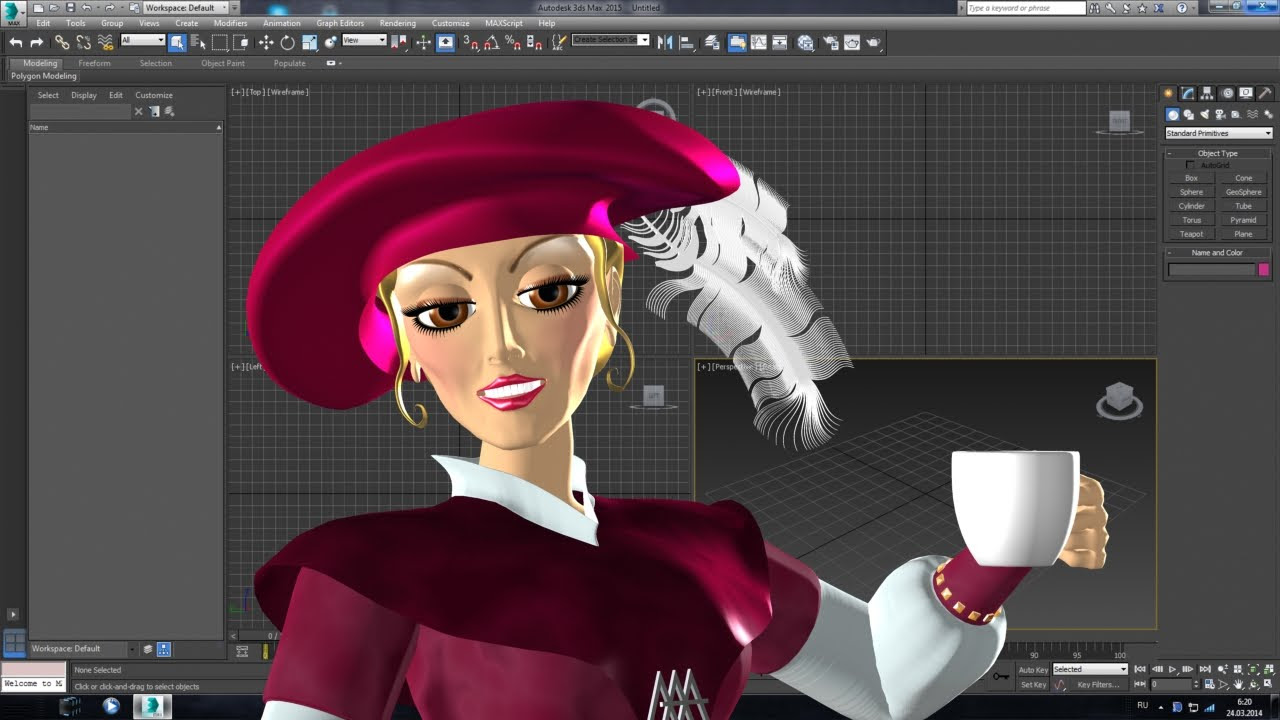Open the reference coordinate View dropdown
The image size is (1280, 720).
364,40
